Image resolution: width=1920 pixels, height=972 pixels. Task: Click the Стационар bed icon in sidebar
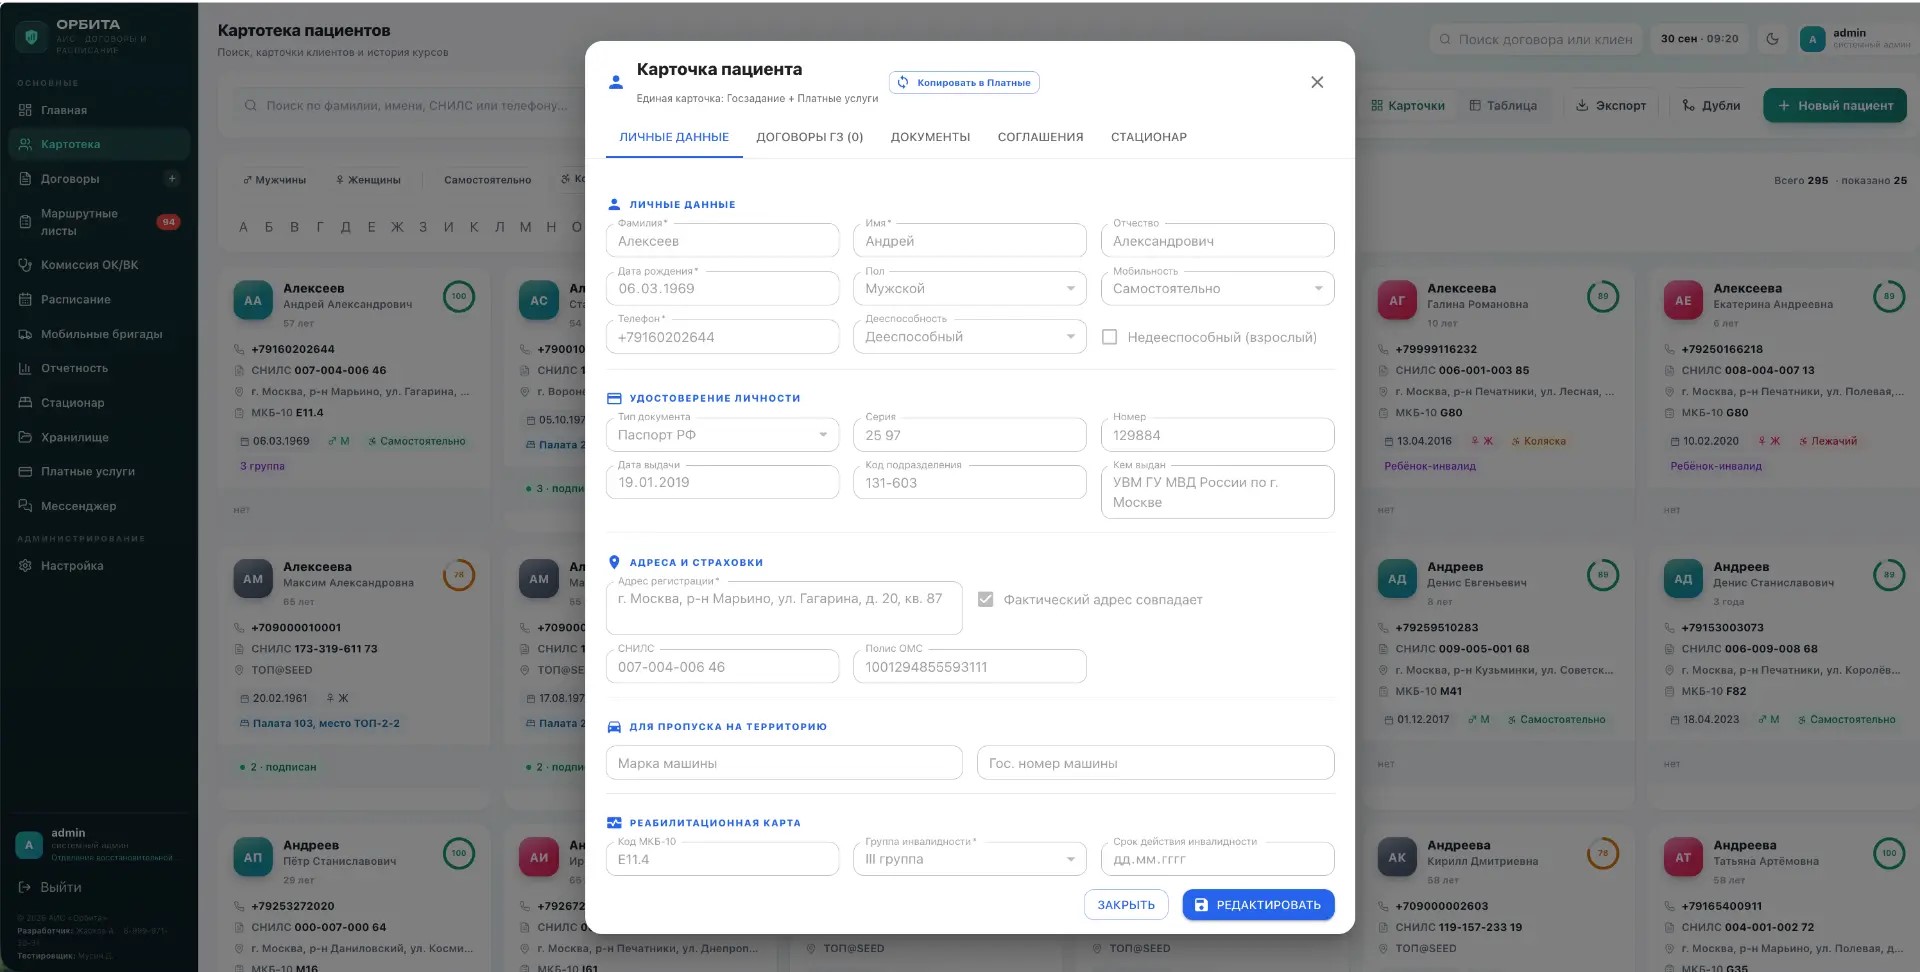[25, 403]
